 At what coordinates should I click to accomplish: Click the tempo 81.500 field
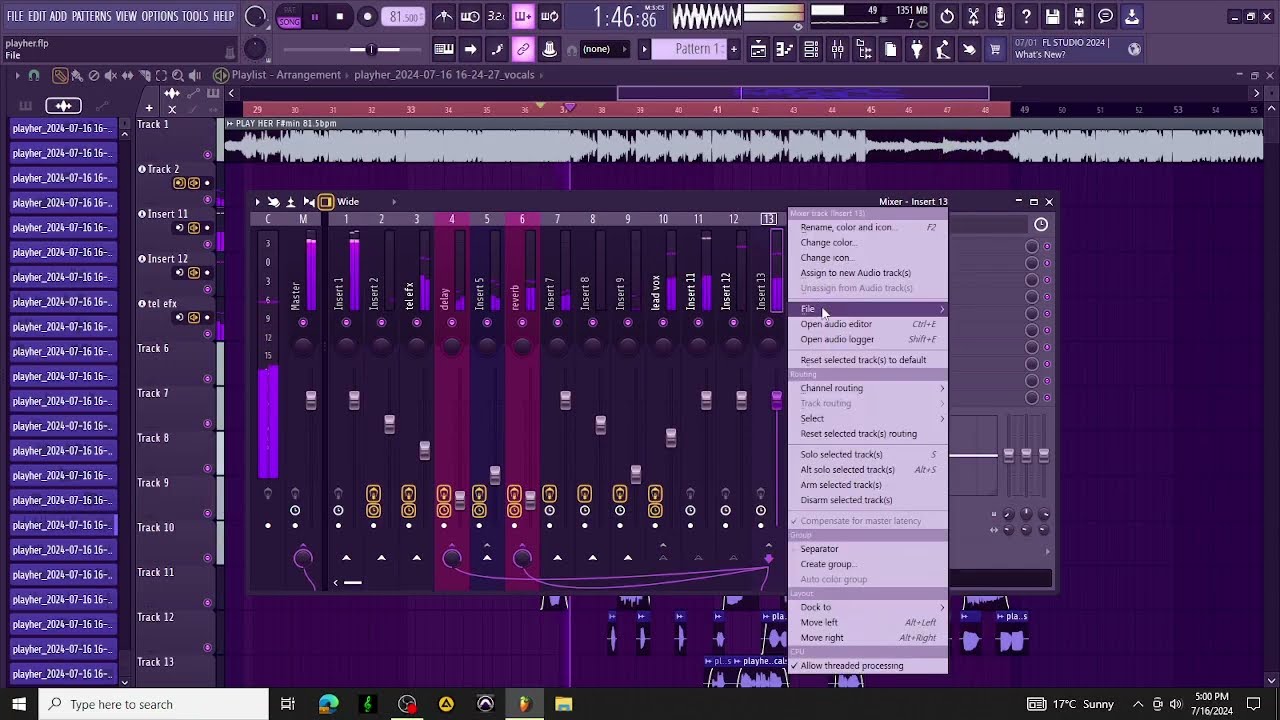(404, 16)
